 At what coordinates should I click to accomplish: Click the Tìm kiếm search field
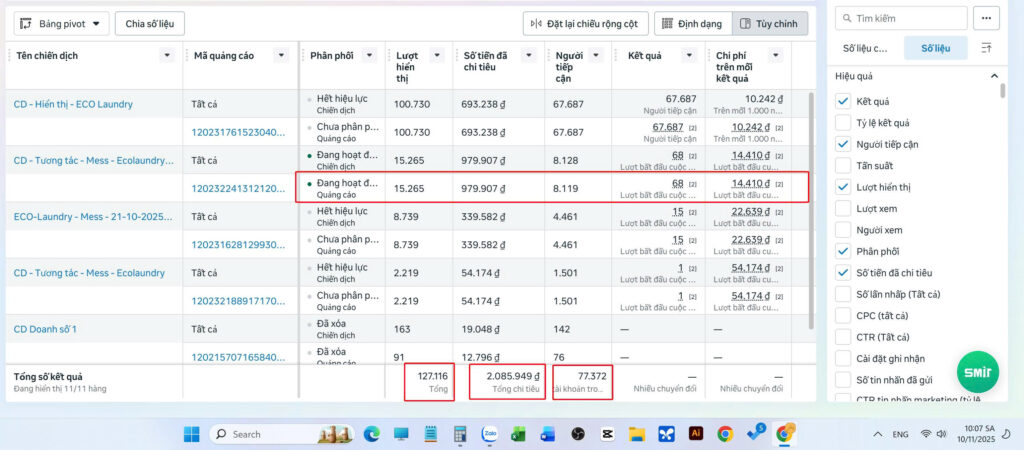click(x=901, y=18)
